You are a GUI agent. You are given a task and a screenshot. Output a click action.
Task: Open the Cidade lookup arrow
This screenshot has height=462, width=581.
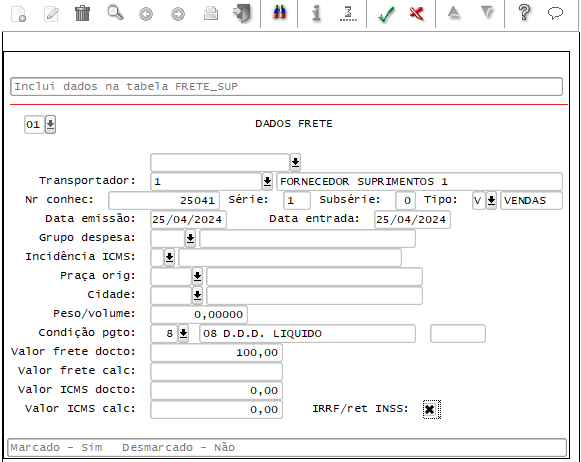pyautogui.click(x=197, y=295)
